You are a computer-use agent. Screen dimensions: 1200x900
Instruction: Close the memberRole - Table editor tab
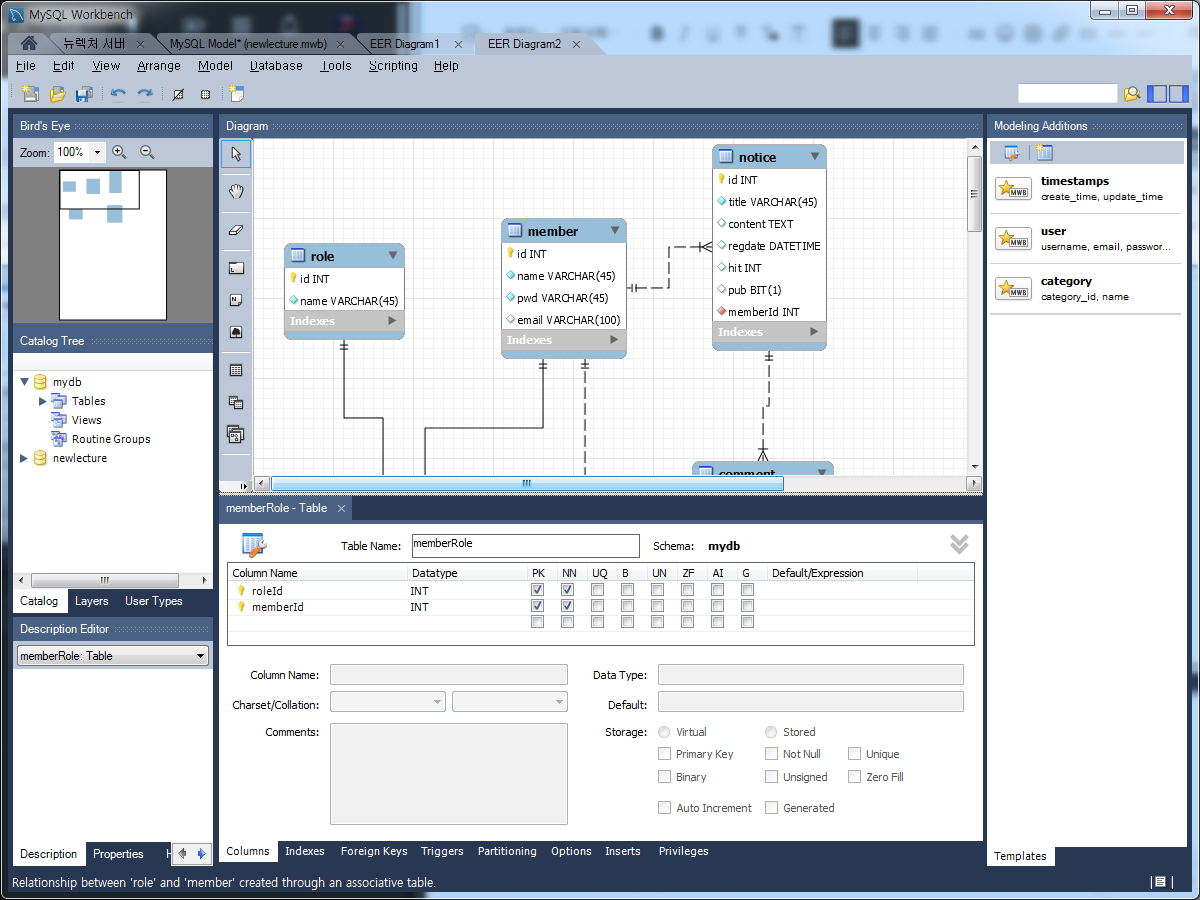[x=341, y=508]
